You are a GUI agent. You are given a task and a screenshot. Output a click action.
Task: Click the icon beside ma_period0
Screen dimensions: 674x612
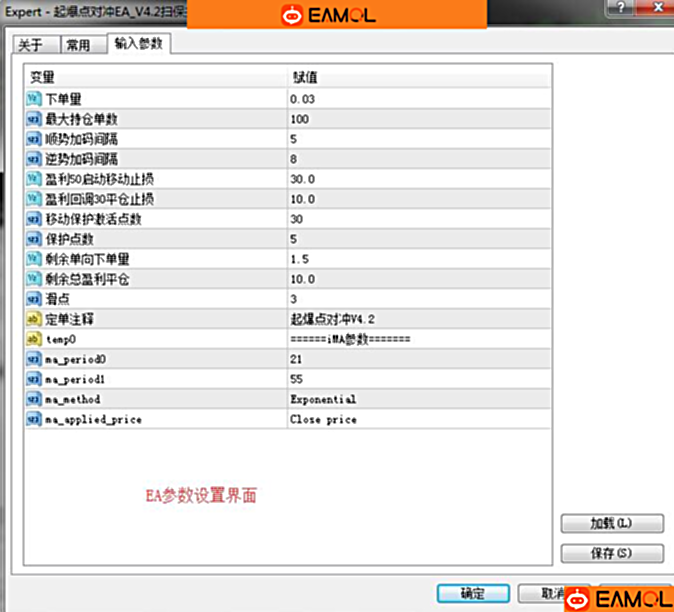pos(34,359)
